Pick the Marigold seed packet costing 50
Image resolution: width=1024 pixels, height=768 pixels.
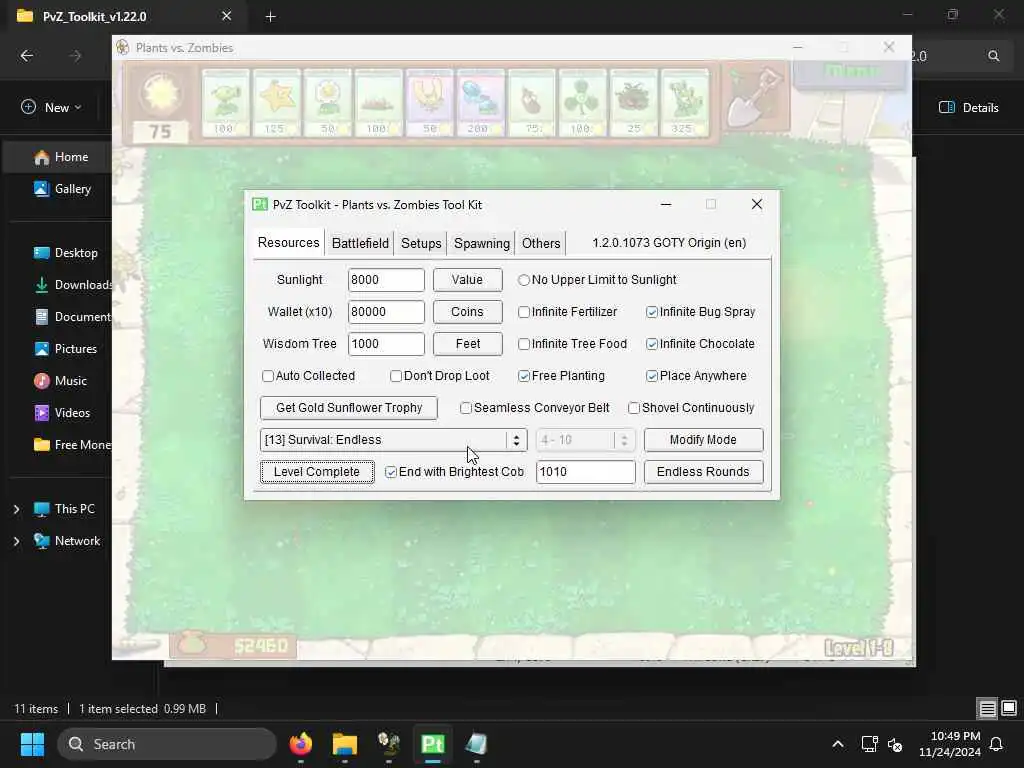coord(327,103)
